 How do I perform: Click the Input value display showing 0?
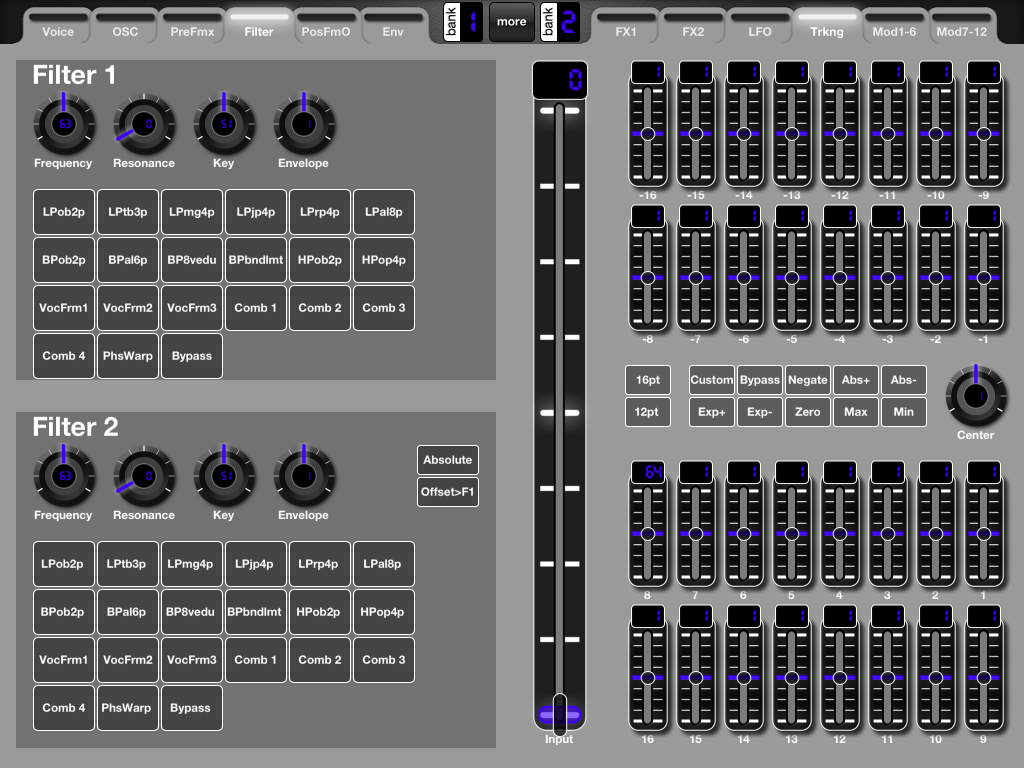tap(560, 80)
